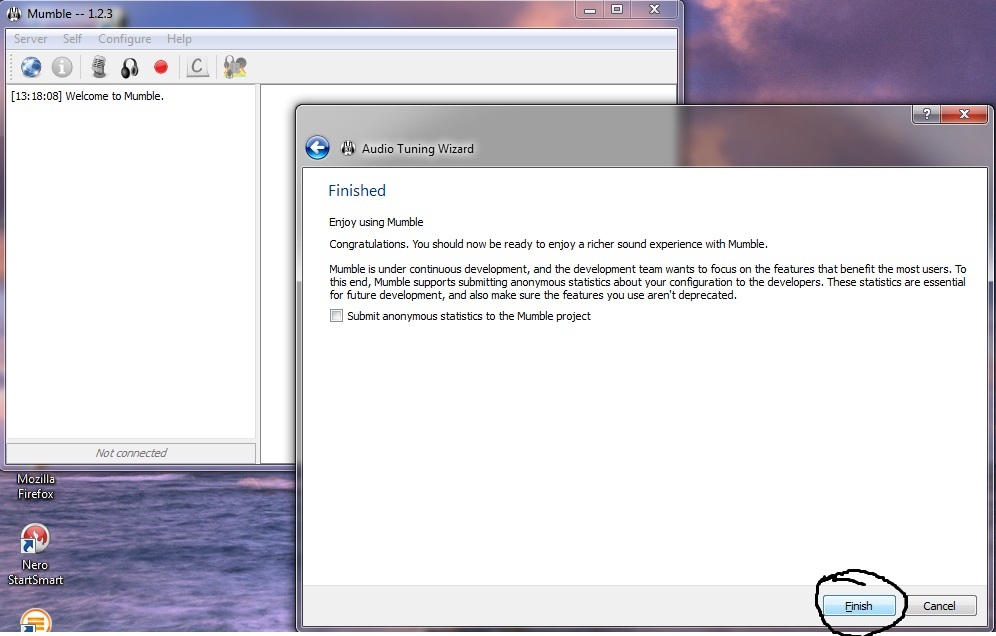Click the Finish button
Image resolution: width=996 pixels, height=636 pixels.
[x=859, y=606]
